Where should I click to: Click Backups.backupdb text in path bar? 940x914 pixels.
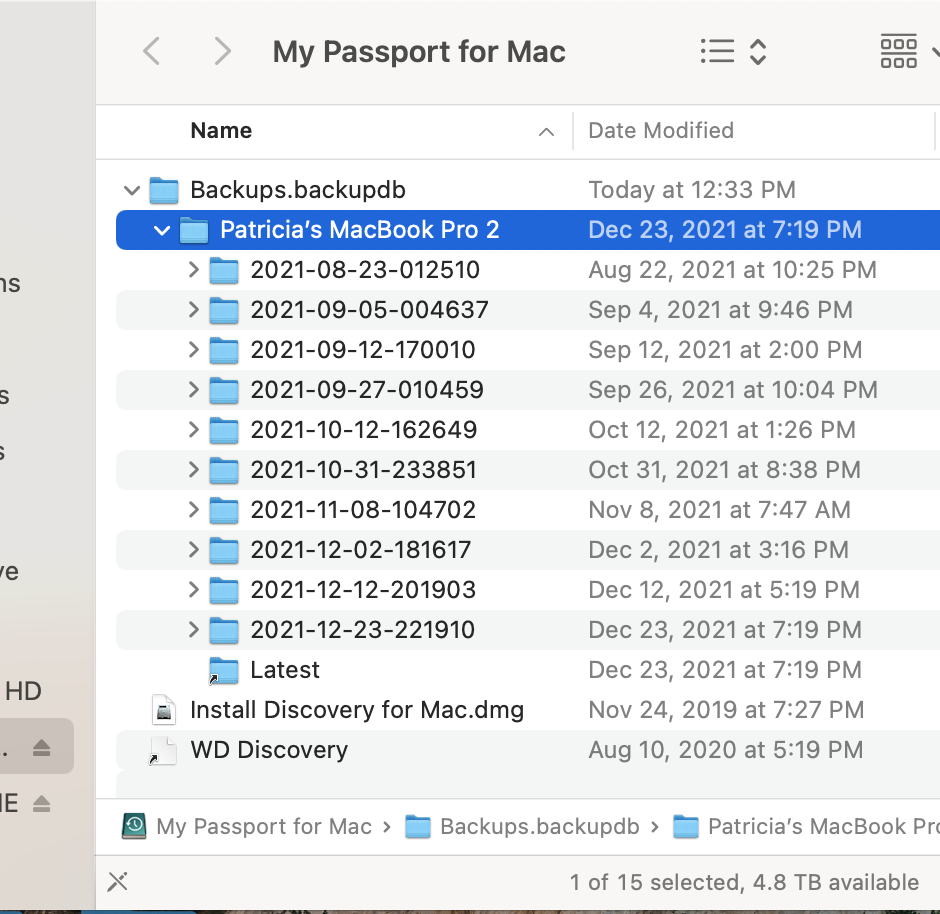point(540,827)
